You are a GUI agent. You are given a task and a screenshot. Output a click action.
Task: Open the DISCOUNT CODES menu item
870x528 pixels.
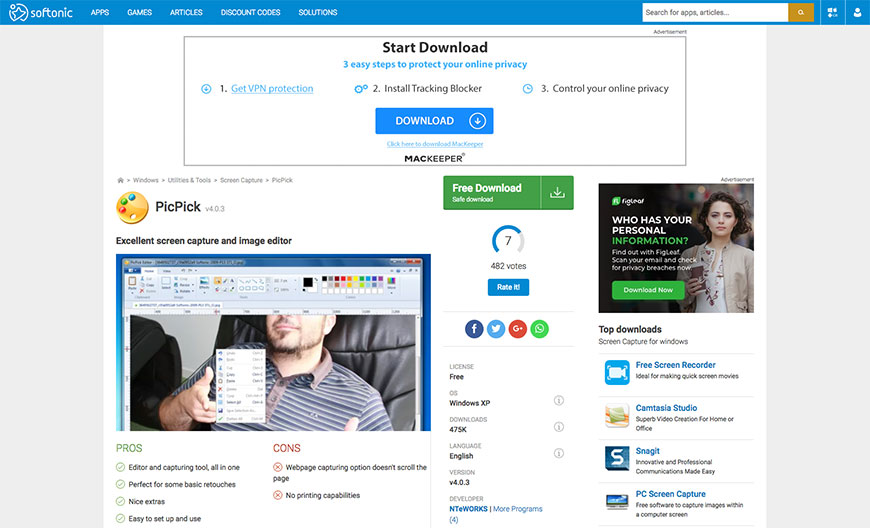pyautogui.click(x=250, y=13)
